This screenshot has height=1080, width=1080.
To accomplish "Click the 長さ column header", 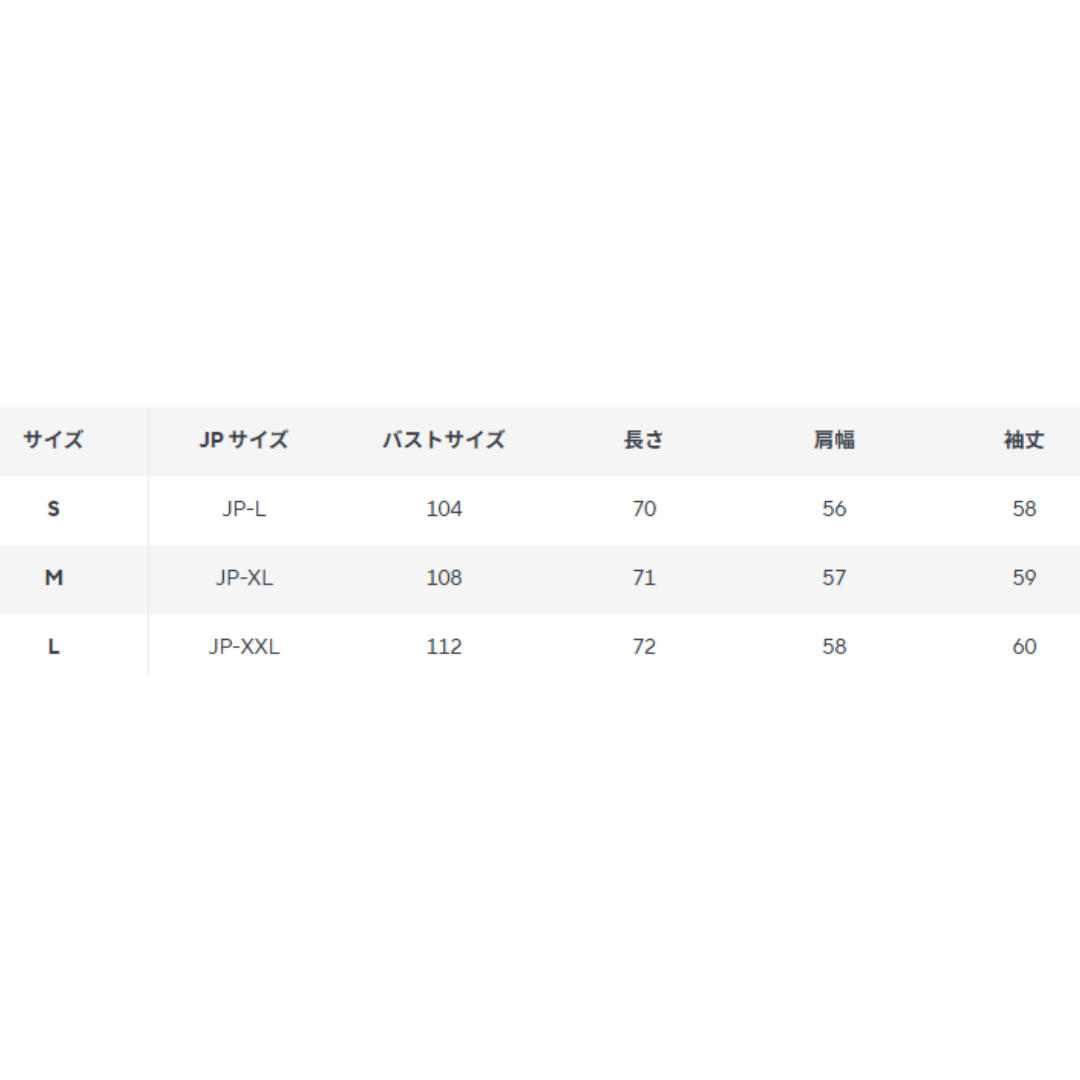I will pos(643,439).
